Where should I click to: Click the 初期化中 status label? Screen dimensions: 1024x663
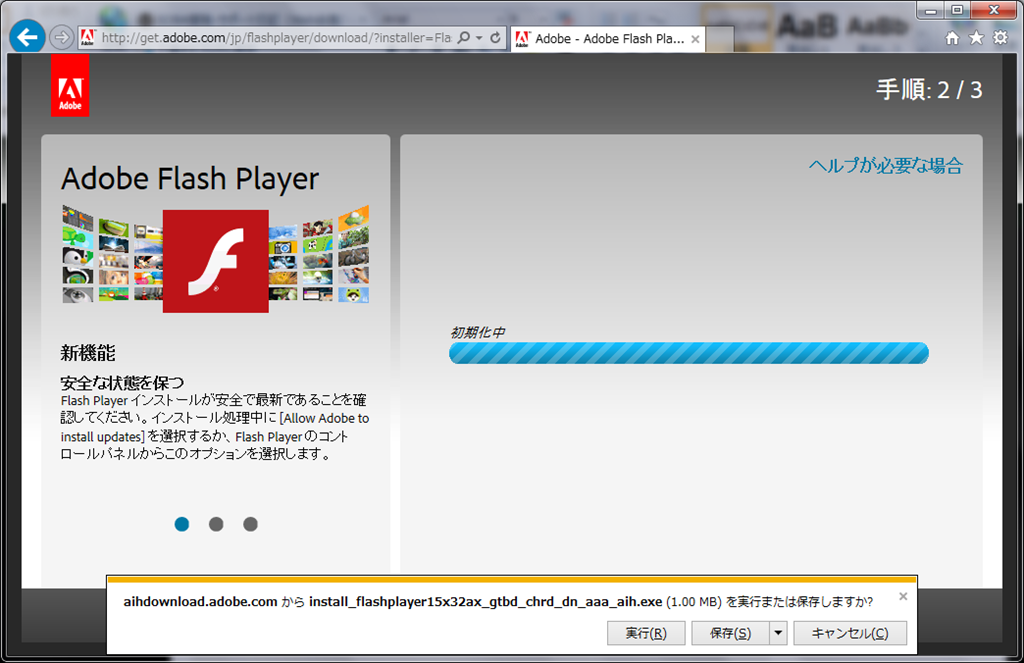pos(477,332)
